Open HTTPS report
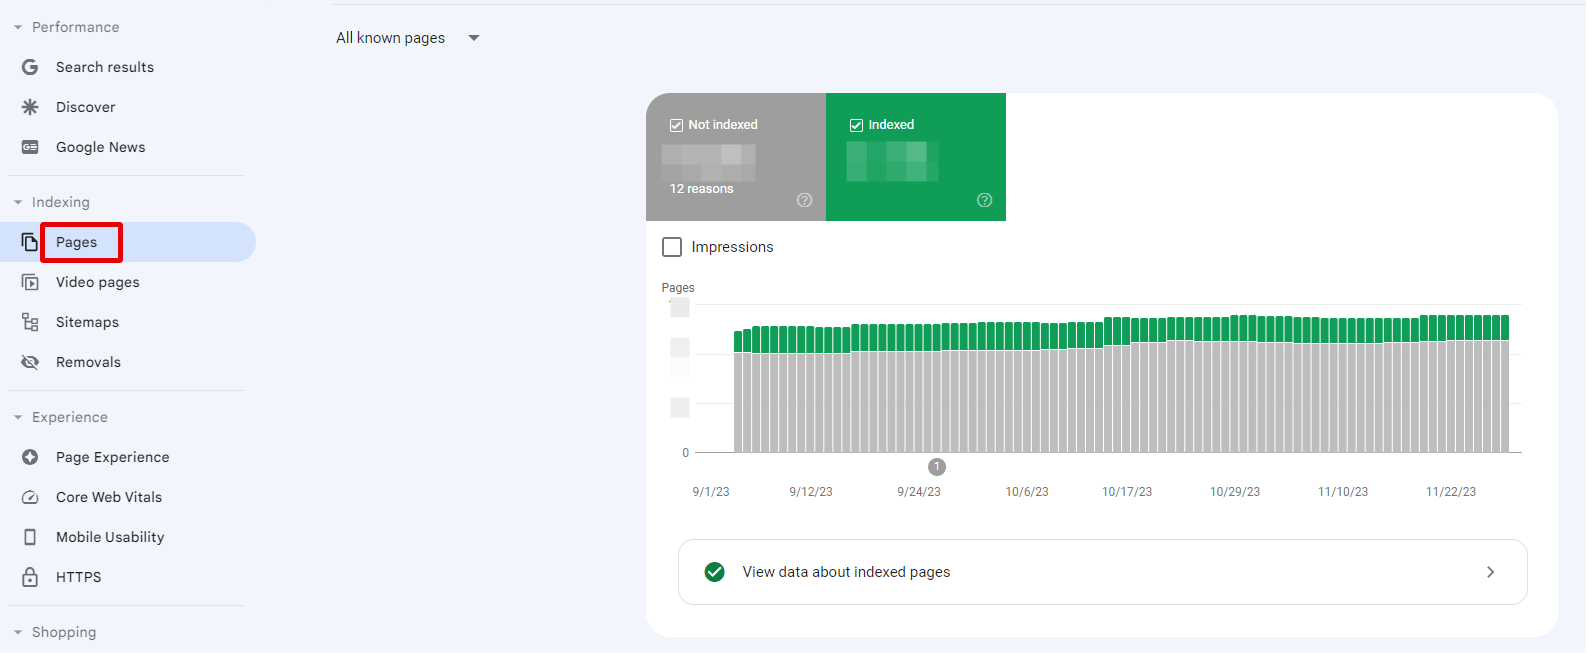Viewport: 1587px width, 653px height. (x=78, y=577)
